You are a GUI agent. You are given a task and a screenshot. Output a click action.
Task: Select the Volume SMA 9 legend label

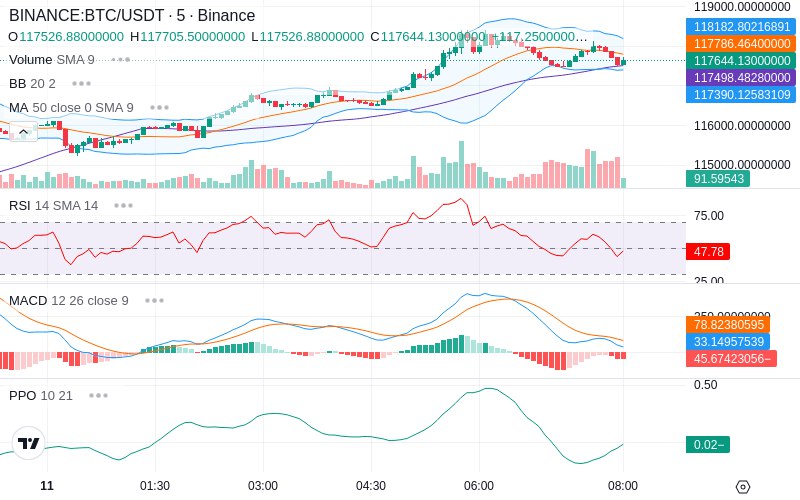pos(52,60)
